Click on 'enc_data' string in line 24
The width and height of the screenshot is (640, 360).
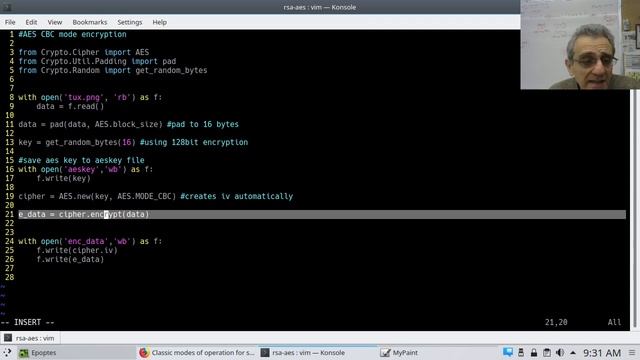coord(86,241)
